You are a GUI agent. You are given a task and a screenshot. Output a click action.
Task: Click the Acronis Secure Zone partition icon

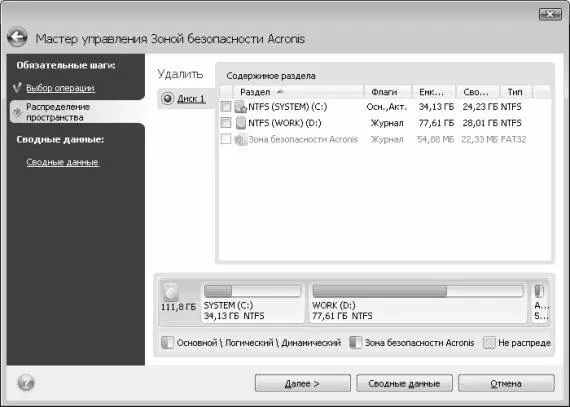tap(240, 140)
